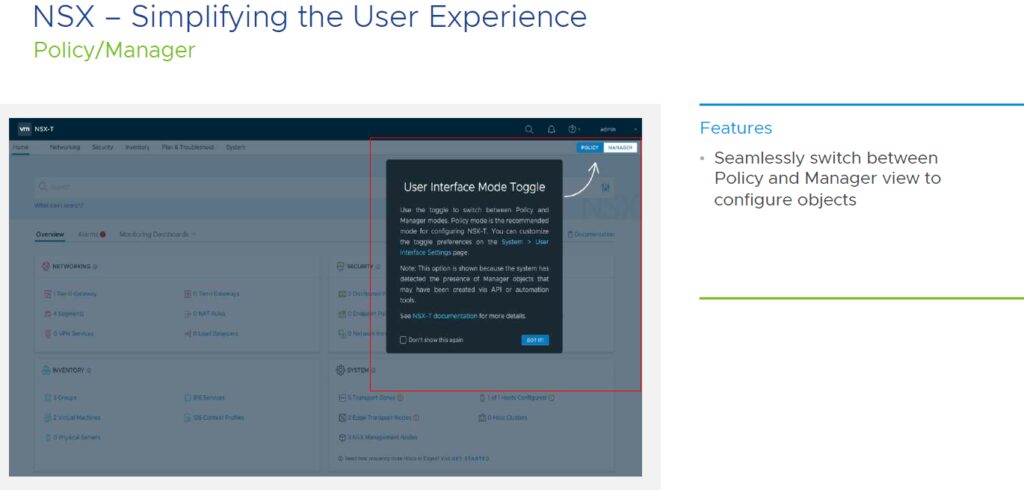Check the Don't show this again box
This screenshot has height=490, width=1024.
403,340
